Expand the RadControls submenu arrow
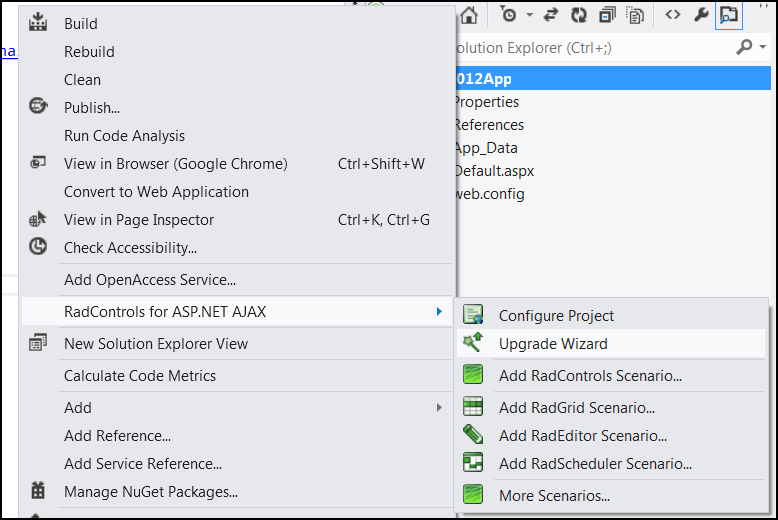Image resolution: width=778 pixels, height=520 pixels. pyautogui.click(x=439, y=312)
